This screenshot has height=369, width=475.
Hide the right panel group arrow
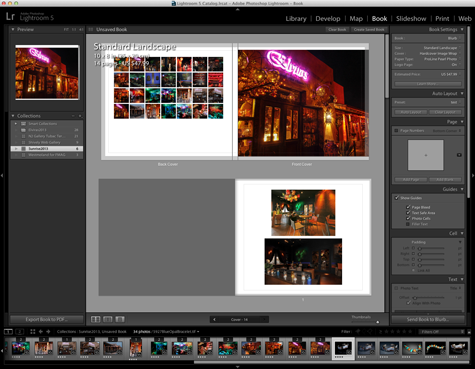coord(473,175)
